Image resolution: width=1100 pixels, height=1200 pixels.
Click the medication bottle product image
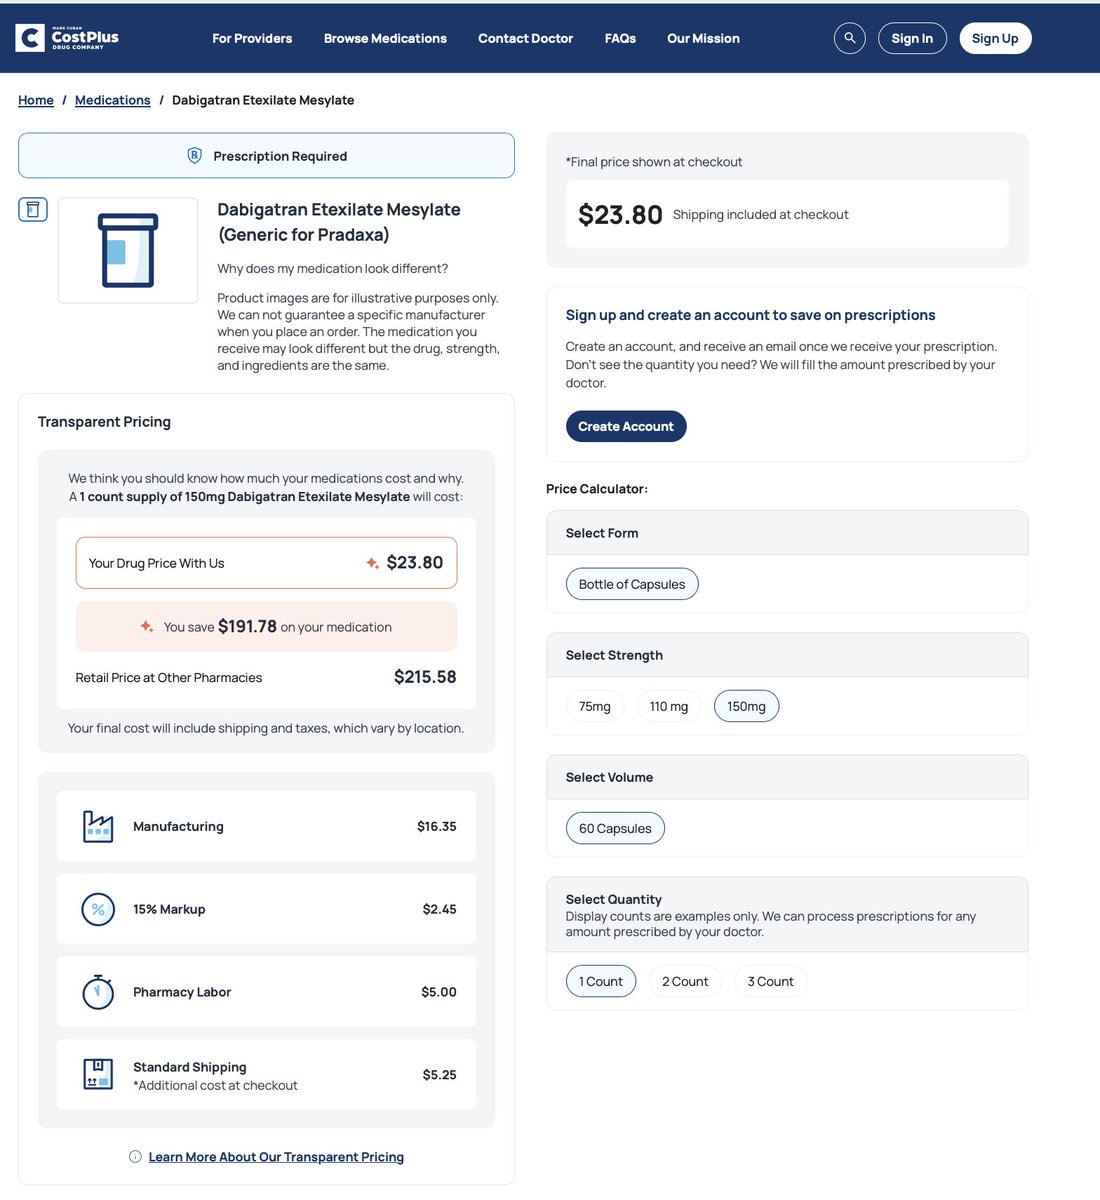click(x=128, y=250)
